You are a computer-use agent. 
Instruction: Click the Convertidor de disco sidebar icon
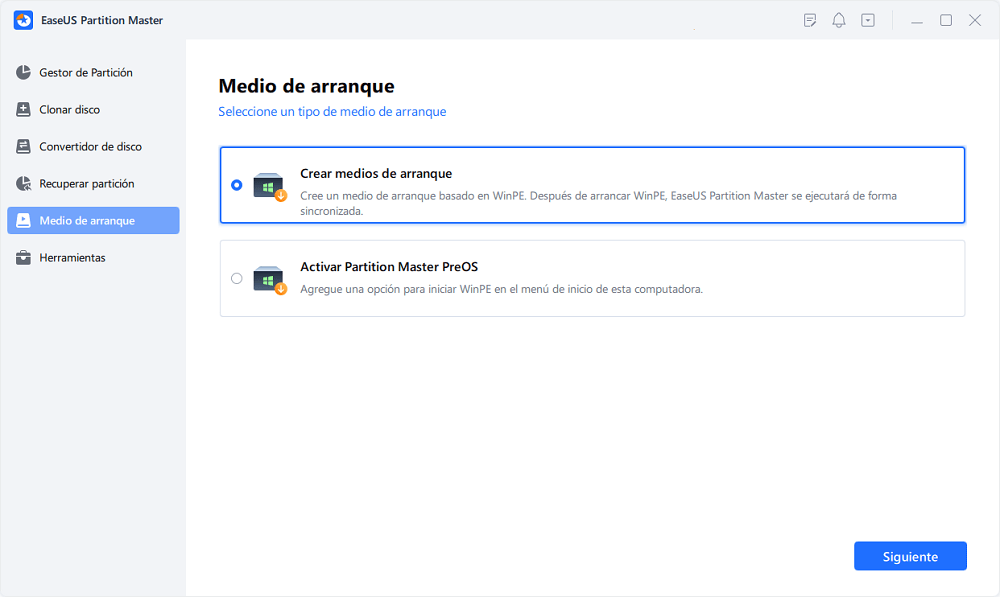coord(24,147)
